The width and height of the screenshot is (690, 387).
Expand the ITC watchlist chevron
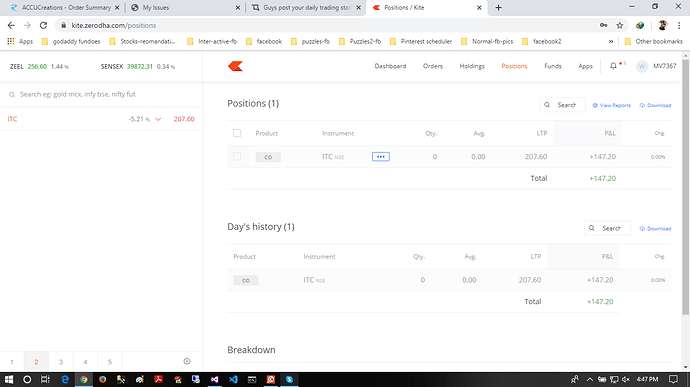click(158, 119)
